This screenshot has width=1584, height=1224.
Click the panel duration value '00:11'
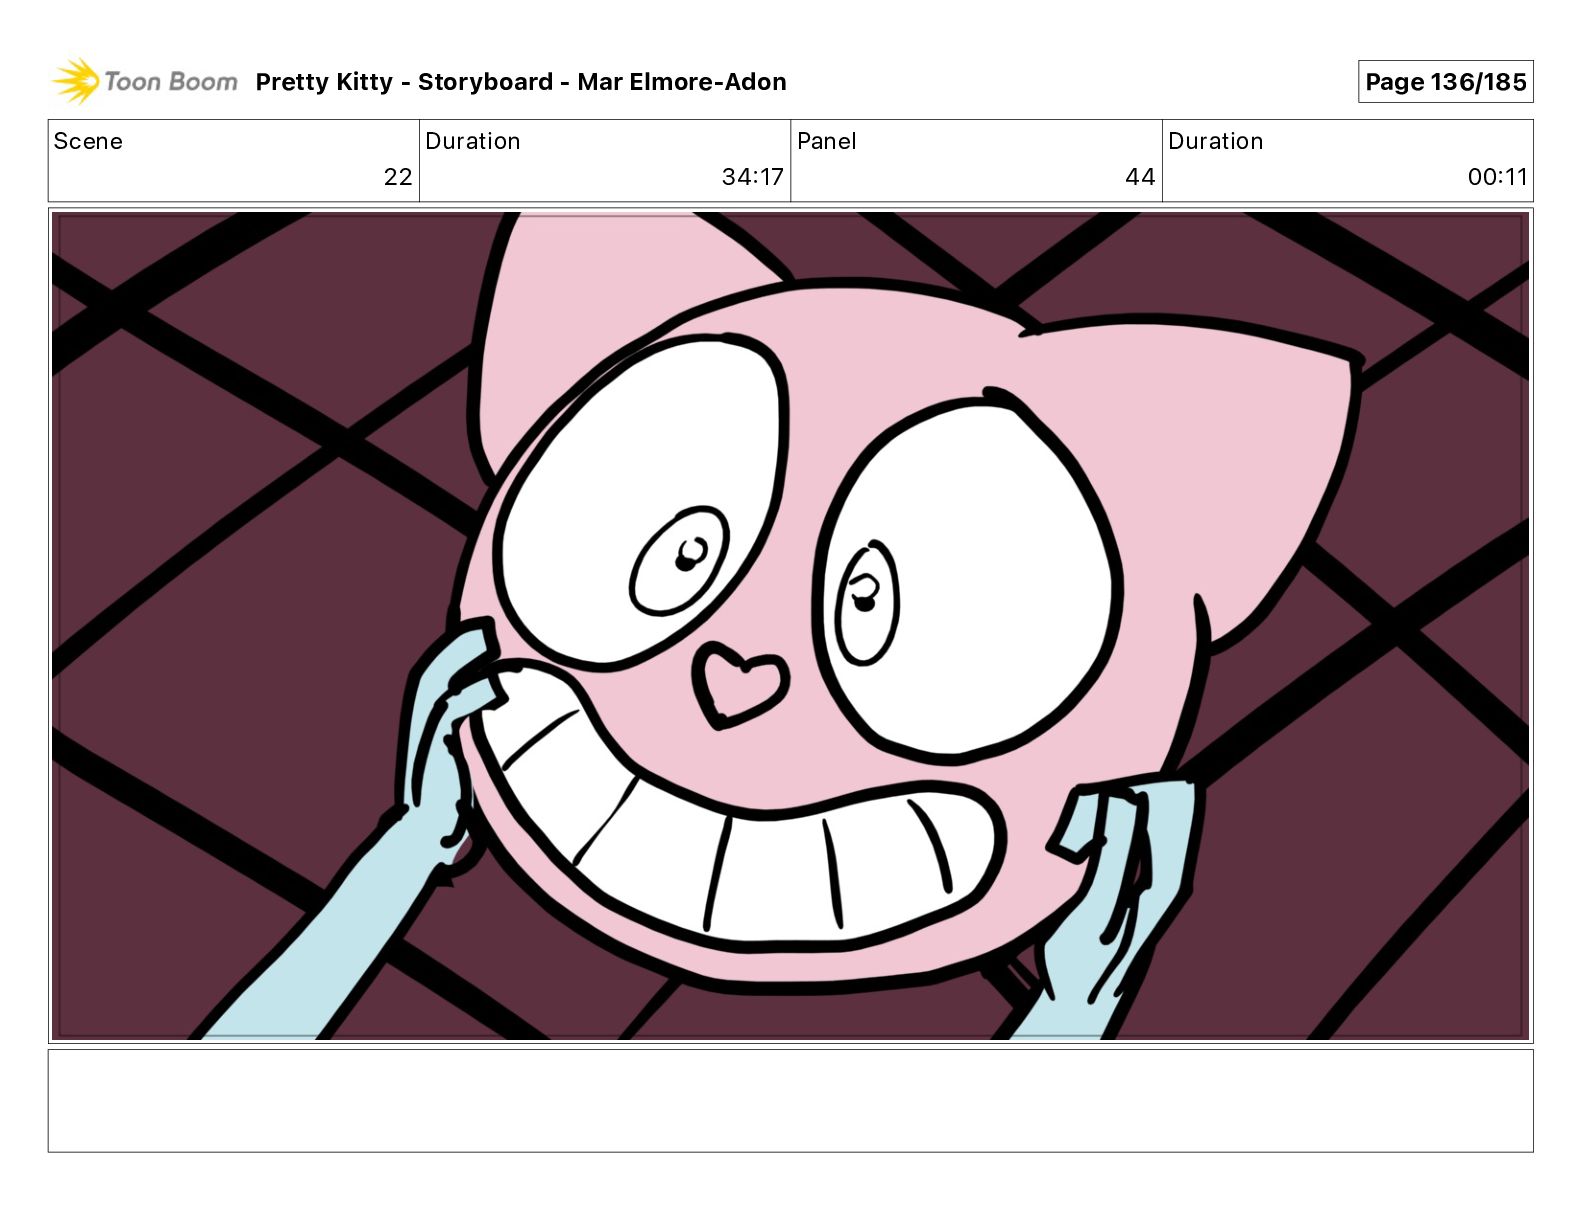[1497, 177]
